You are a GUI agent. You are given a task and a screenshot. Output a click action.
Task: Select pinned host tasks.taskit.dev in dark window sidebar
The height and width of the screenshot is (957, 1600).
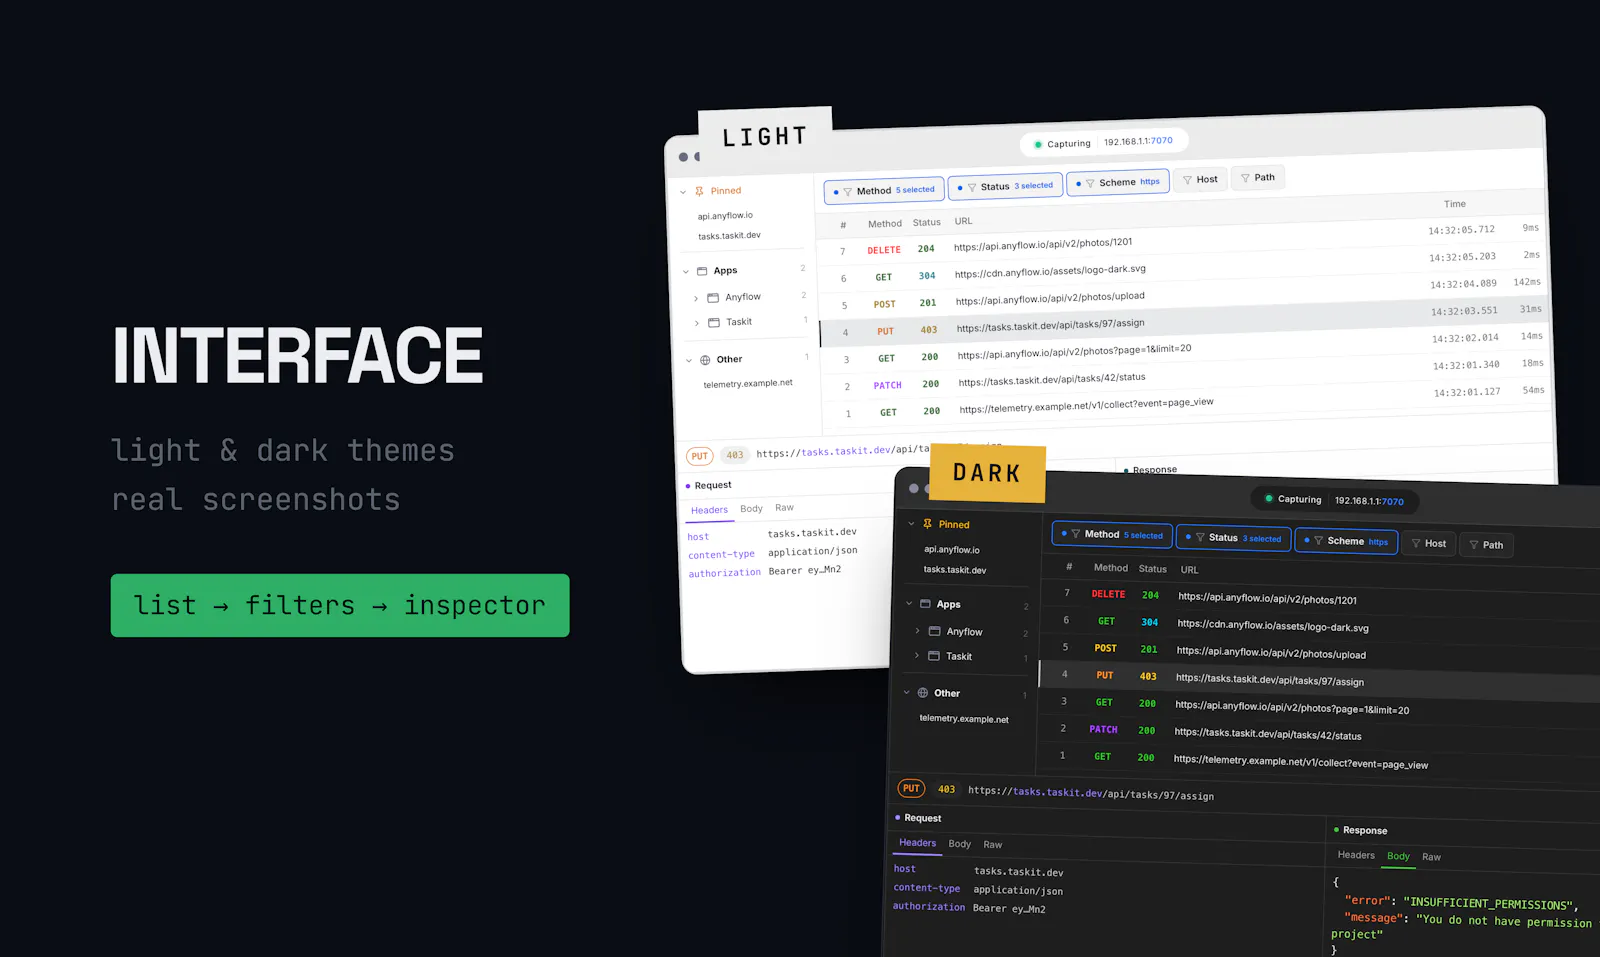pos(955,570)
